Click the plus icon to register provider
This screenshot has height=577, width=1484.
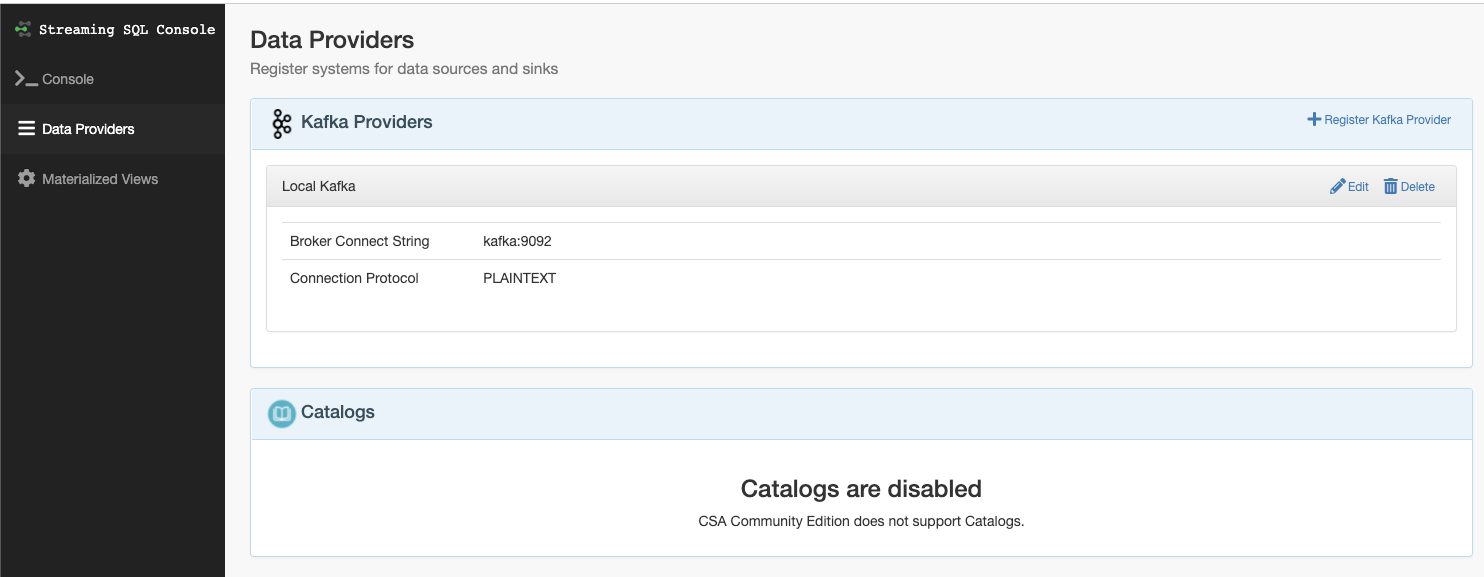tap(1314, 119)
